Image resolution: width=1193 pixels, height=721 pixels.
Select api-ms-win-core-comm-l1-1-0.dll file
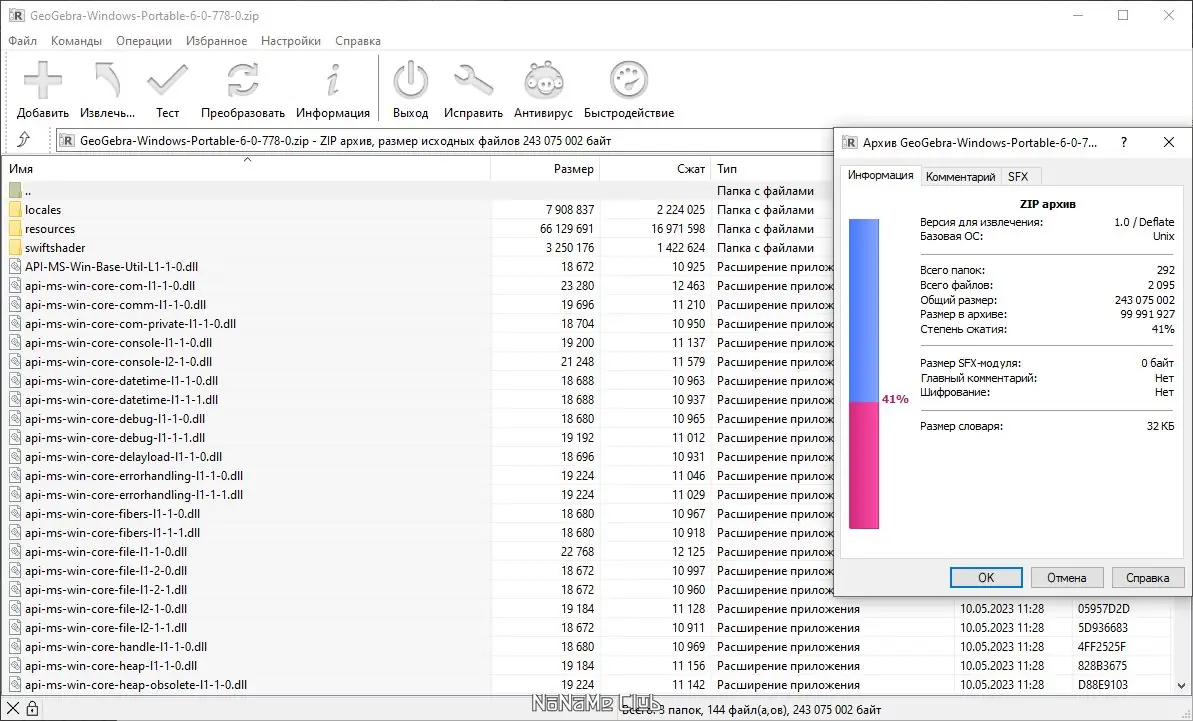115,304
